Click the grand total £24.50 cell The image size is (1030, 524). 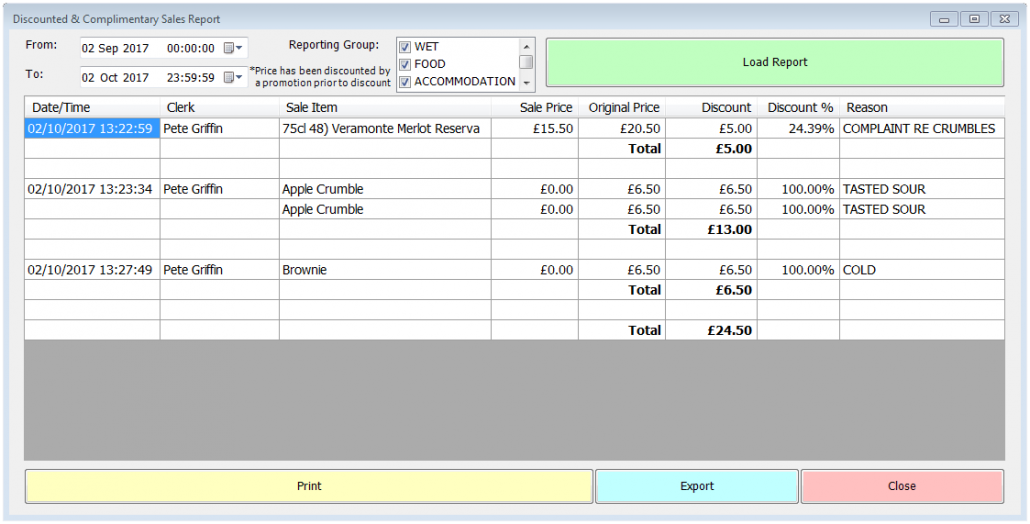point(711,330)
